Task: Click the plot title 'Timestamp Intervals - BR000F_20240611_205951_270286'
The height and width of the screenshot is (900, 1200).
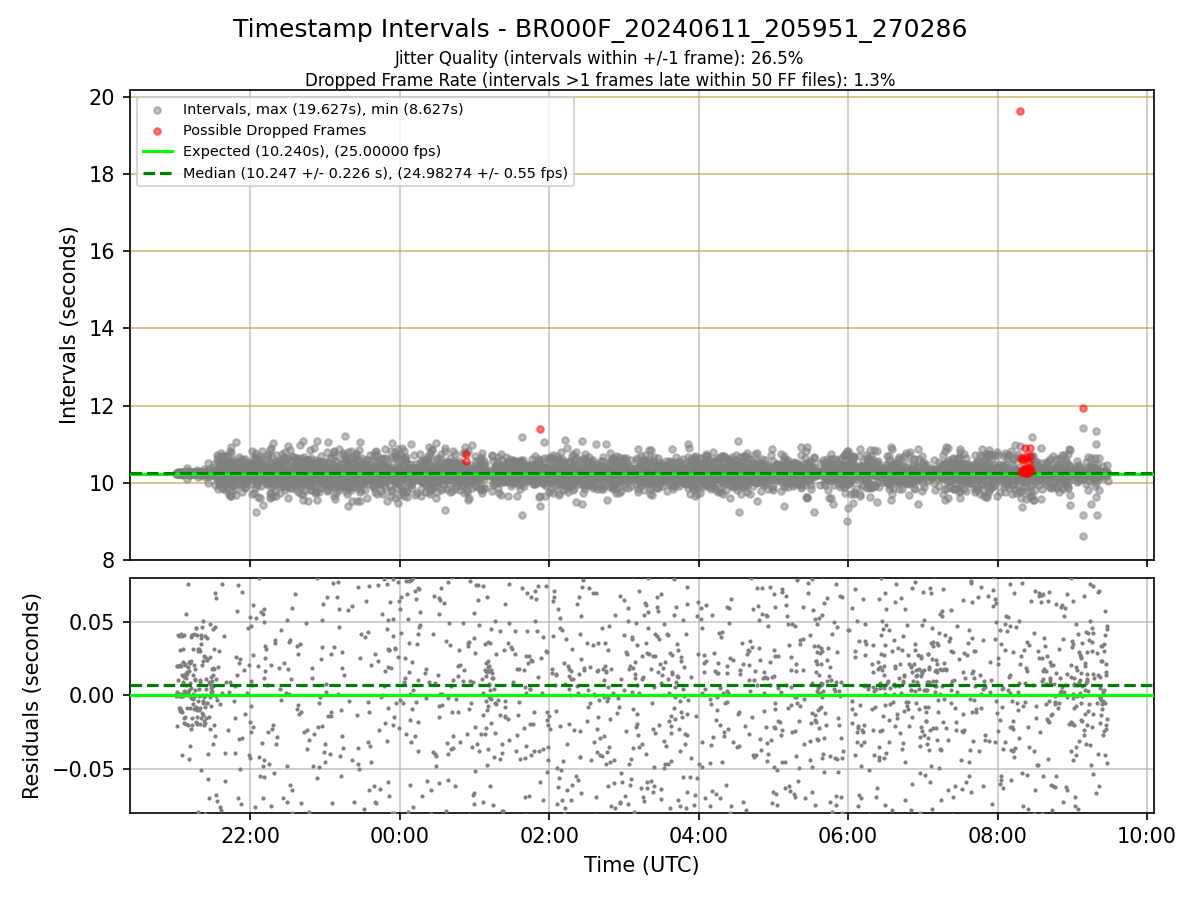Action: (x=600, y=29)
